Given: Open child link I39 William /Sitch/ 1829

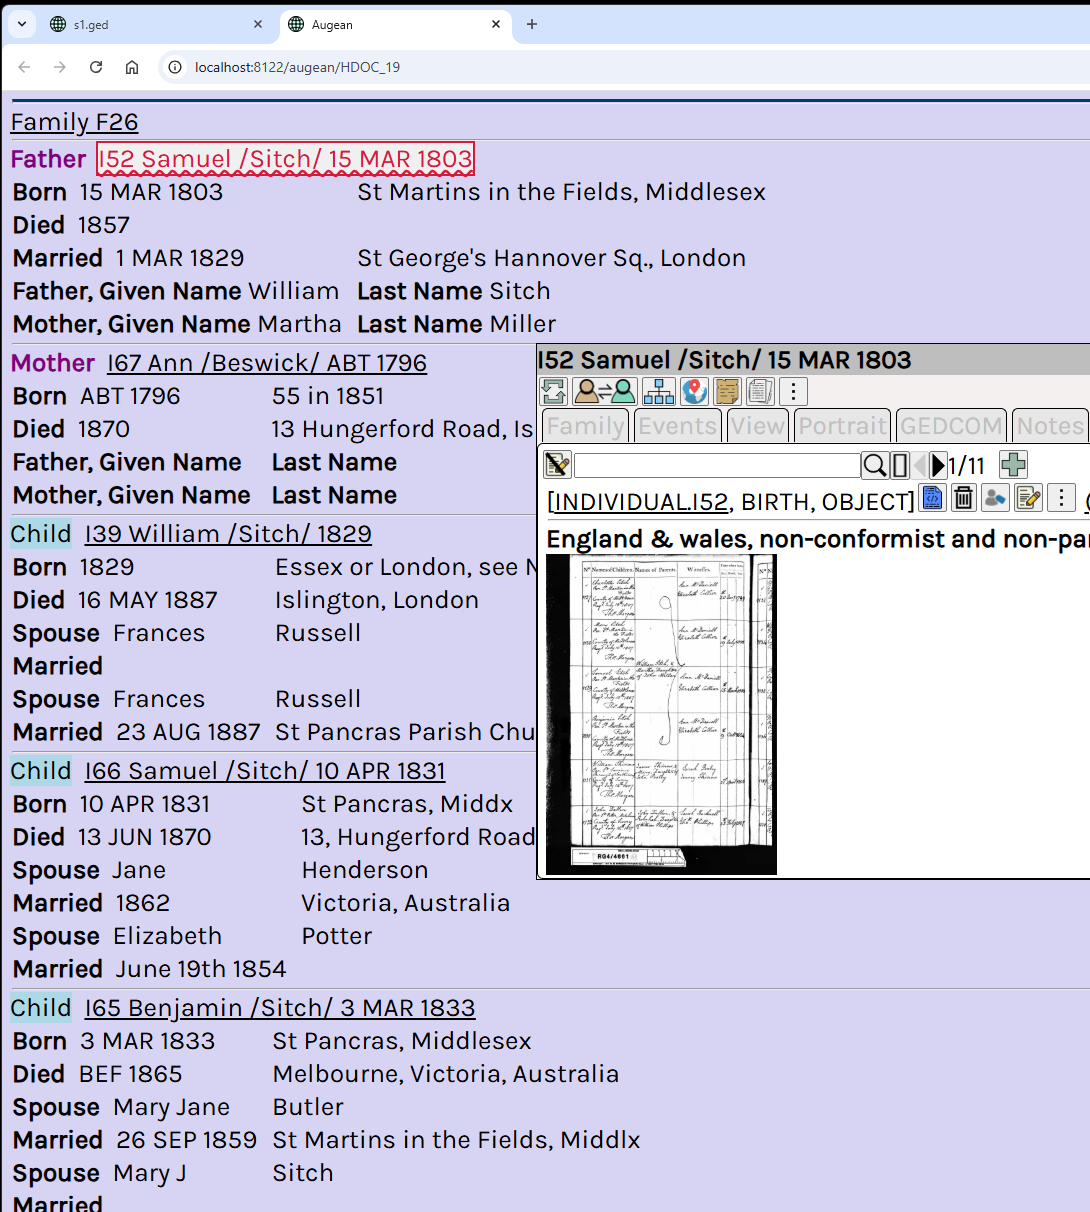Looking at the screenshot, I should tap(228, 534).
